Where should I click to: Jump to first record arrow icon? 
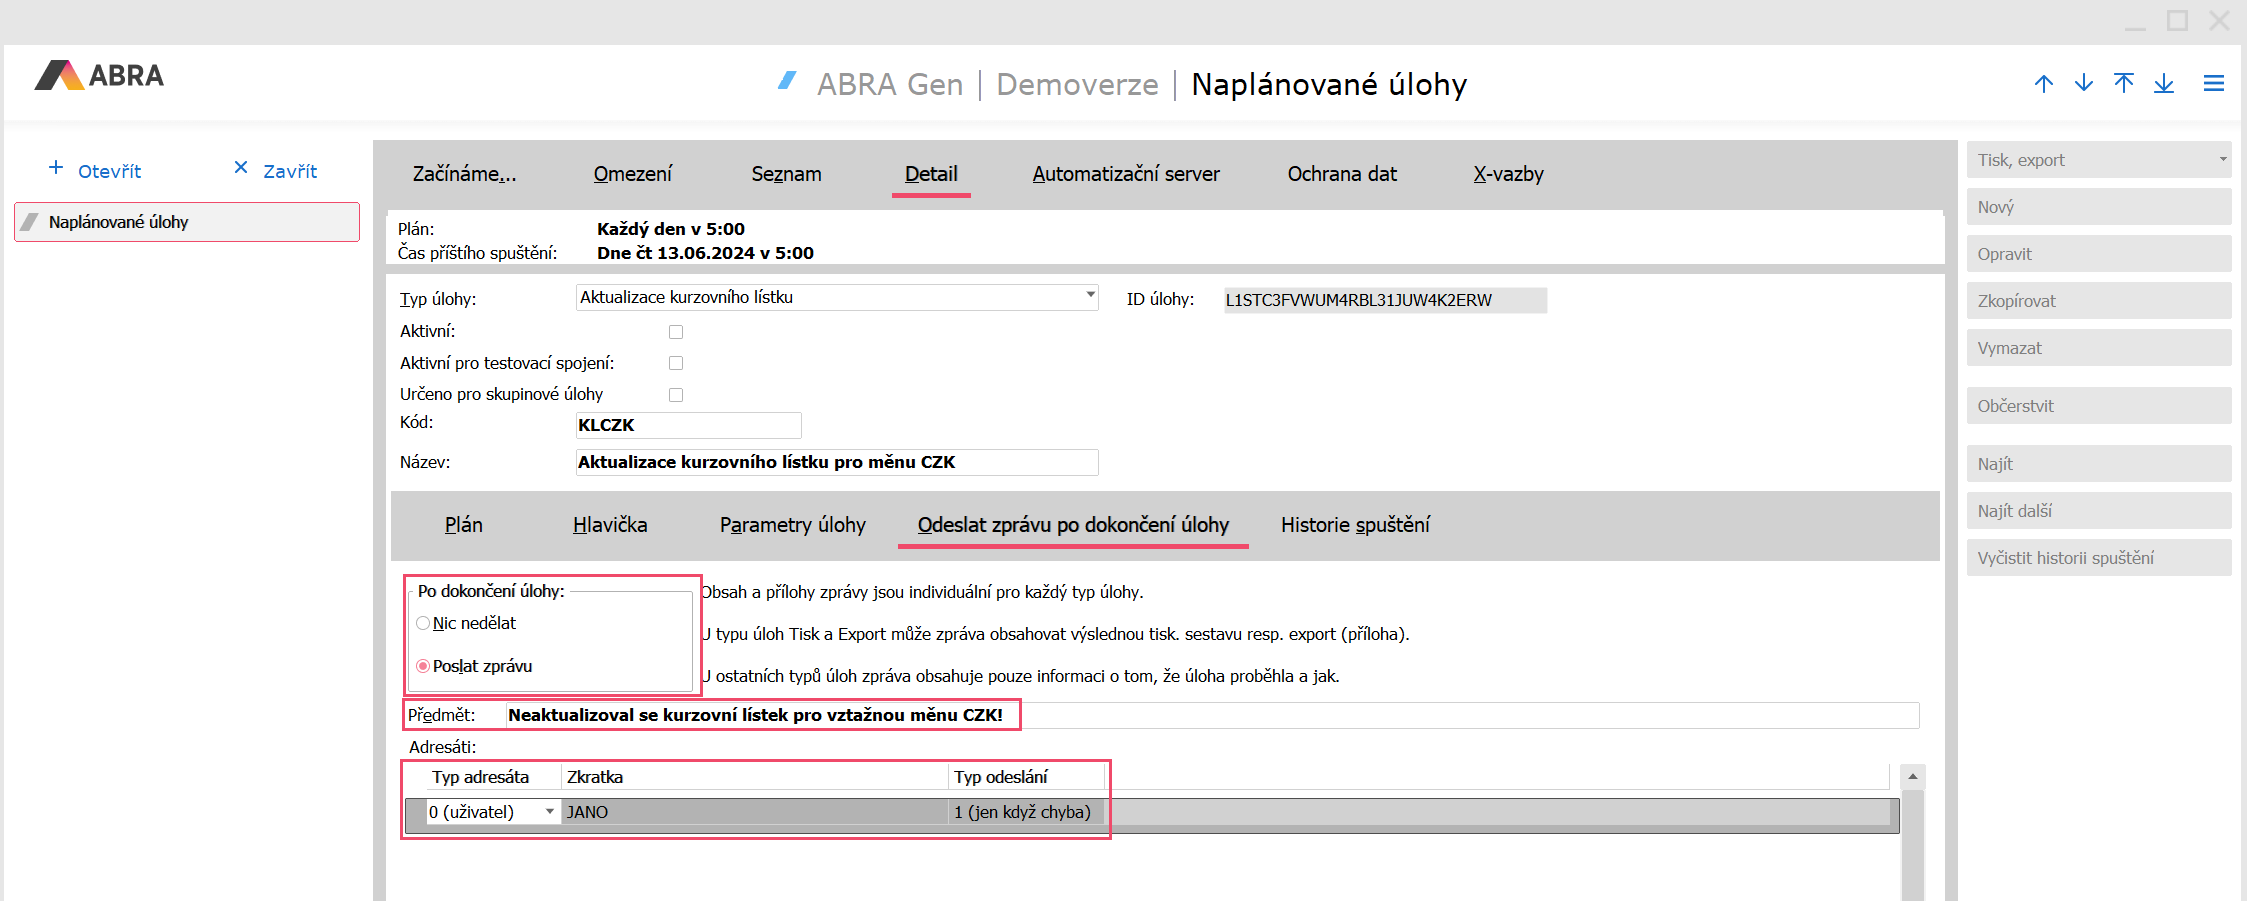2123,84
